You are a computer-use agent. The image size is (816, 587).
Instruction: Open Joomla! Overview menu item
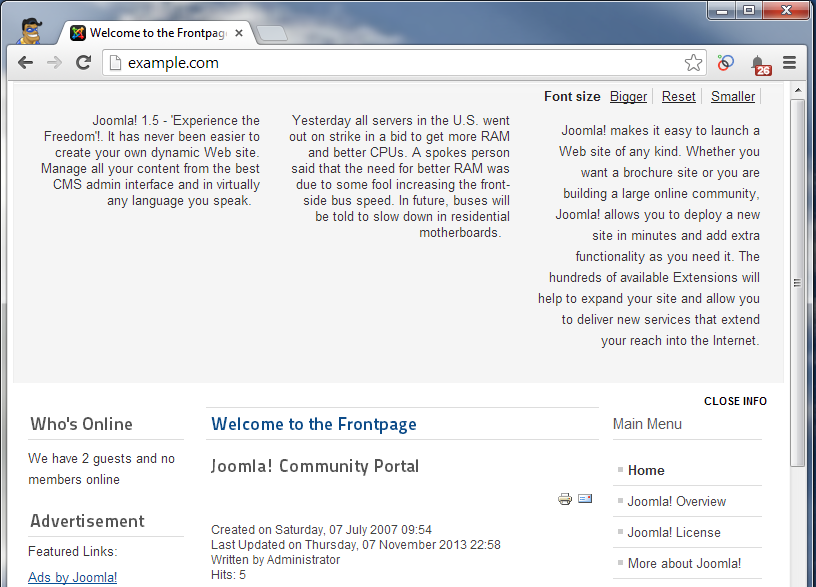tap(677, 502)
